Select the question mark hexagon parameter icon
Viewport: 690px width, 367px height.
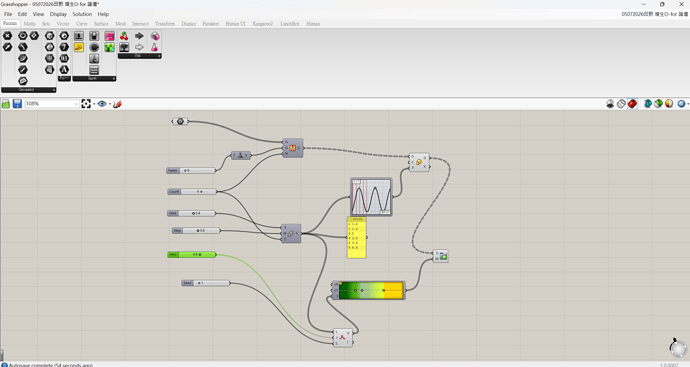pyautogui.click(x=64, y=47)
